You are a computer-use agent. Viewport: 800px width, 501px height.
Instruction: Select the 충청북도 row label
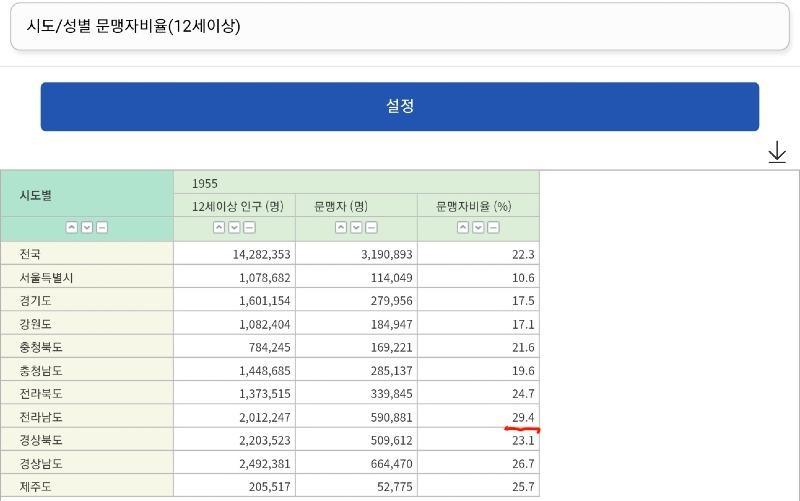41,347
